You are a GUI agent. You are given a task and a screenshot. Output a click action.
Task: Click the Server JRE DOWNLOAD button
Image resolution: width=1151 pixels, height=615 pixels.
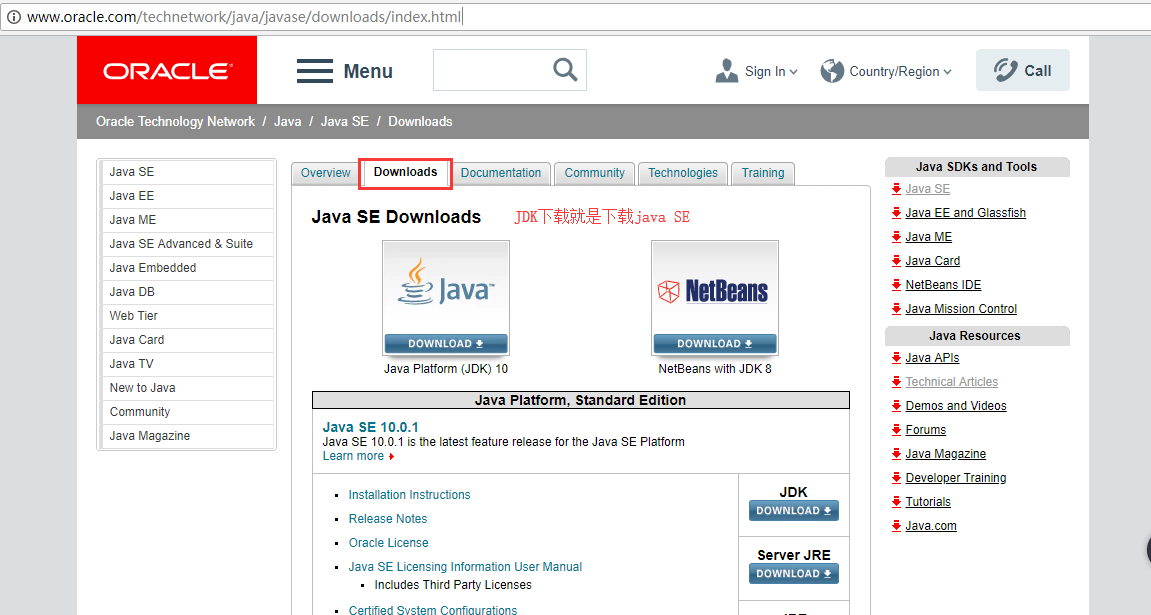(794, 574)
